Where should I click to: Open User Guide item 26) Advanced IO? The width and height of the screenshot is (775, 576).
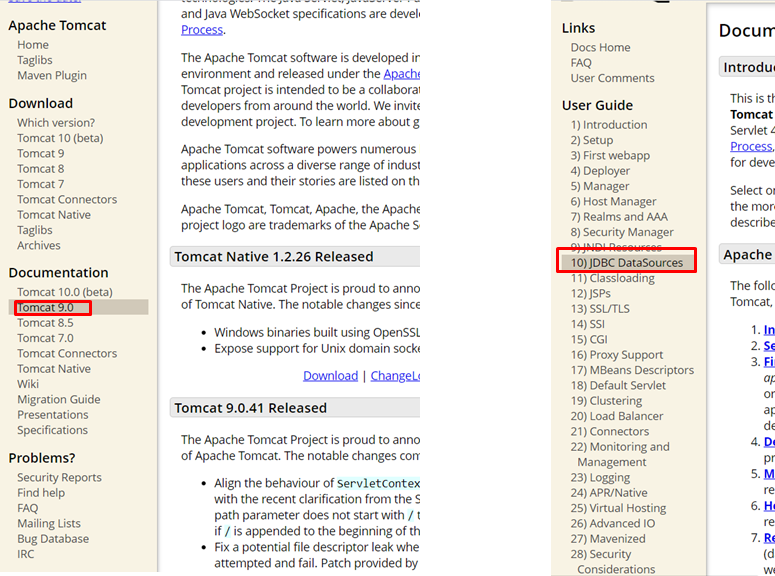pos(613,523)
